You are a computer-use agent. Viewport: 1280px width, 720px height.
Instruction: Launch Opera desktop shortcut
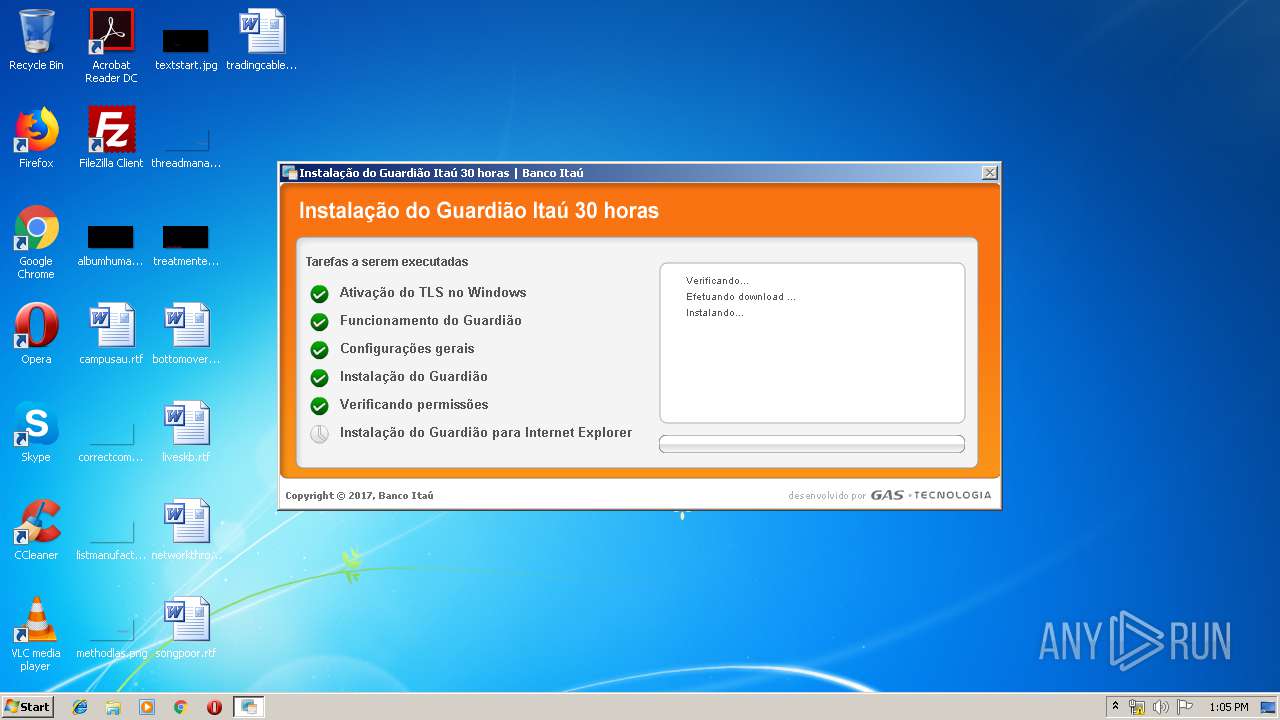tap(36, 334)
